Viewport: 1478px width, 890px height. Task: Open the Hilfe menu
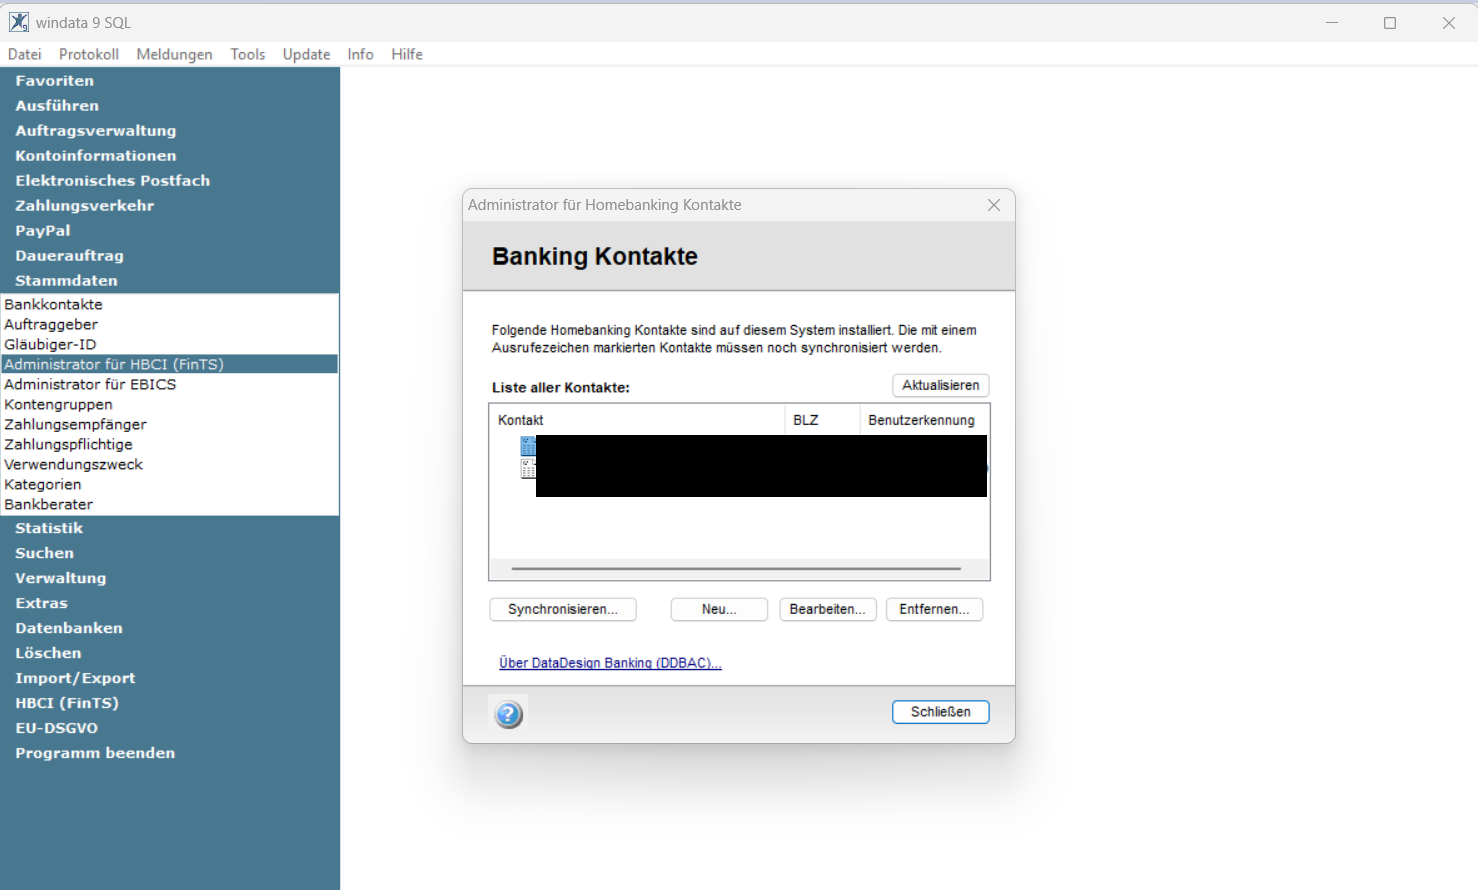pos(407,54)
